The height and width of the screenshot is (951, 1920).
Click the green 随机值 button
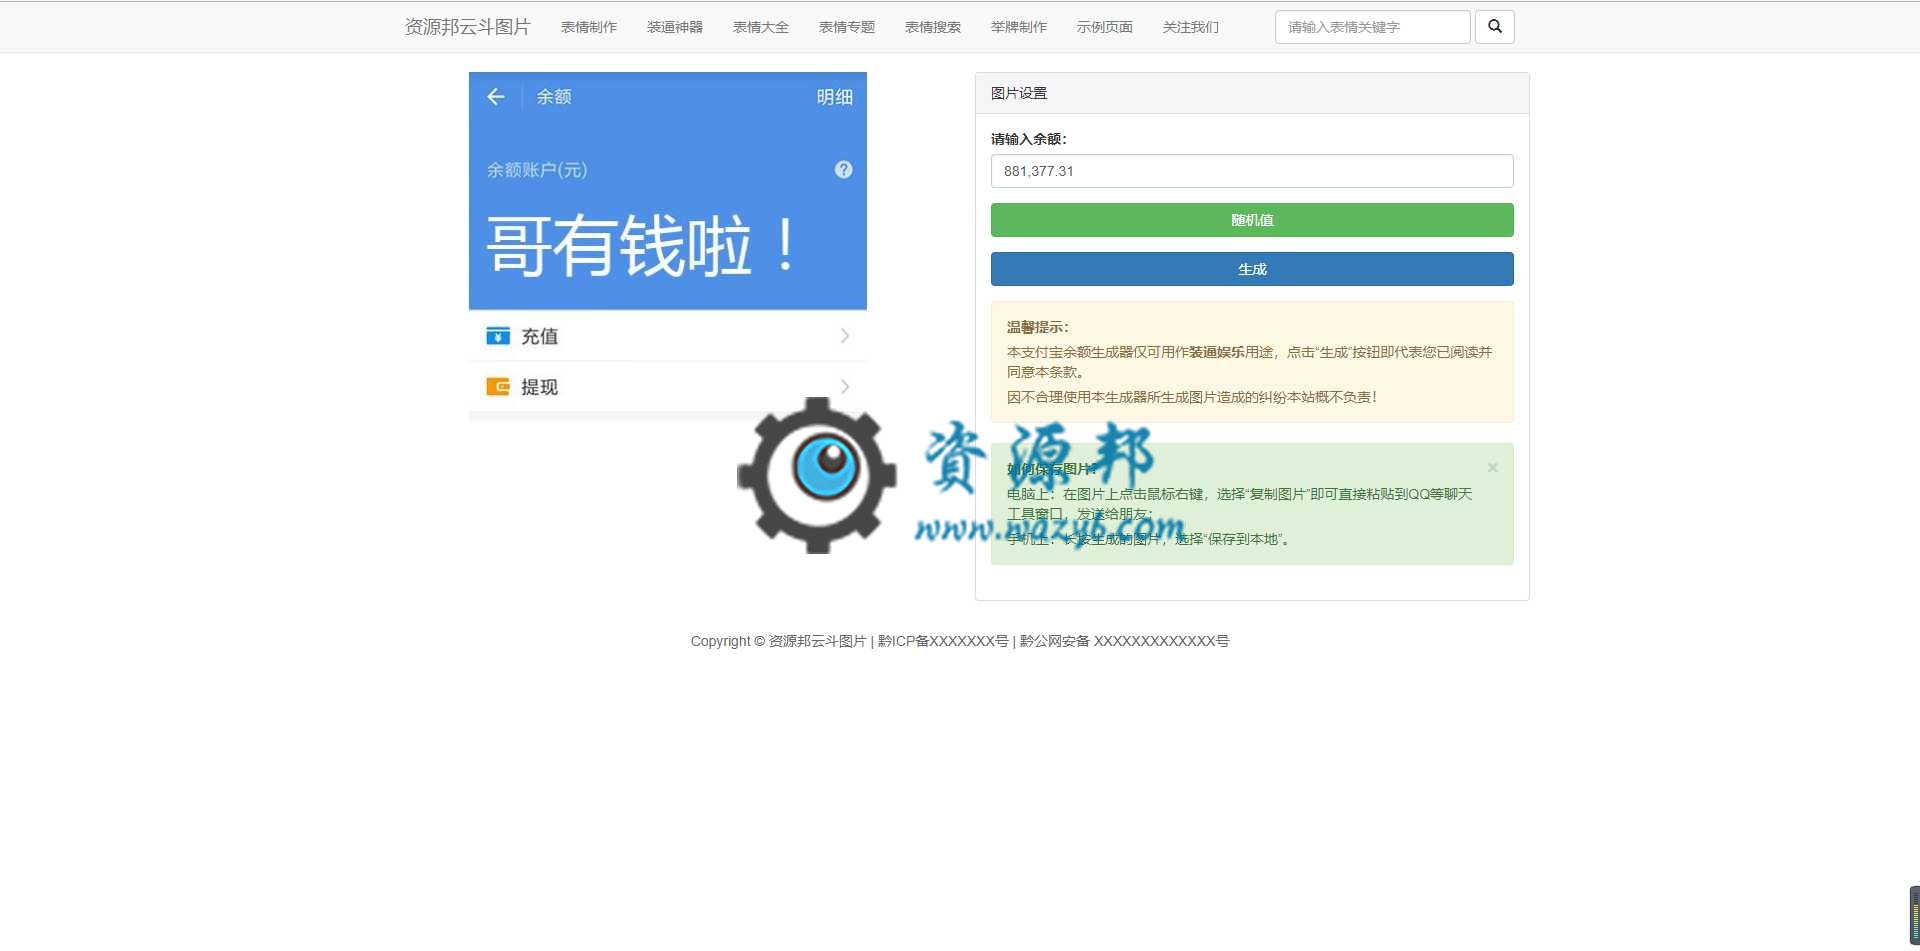point(1252,220)
